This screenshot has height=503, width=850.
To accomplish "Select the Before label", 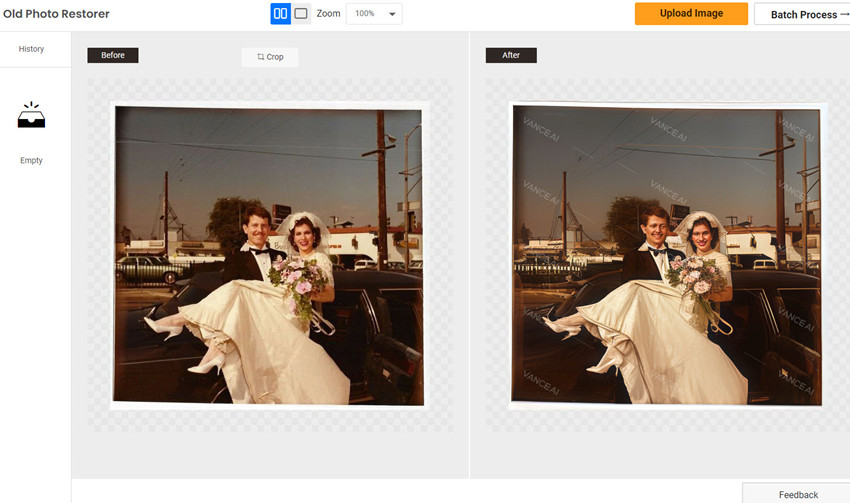I will [112, 55].
